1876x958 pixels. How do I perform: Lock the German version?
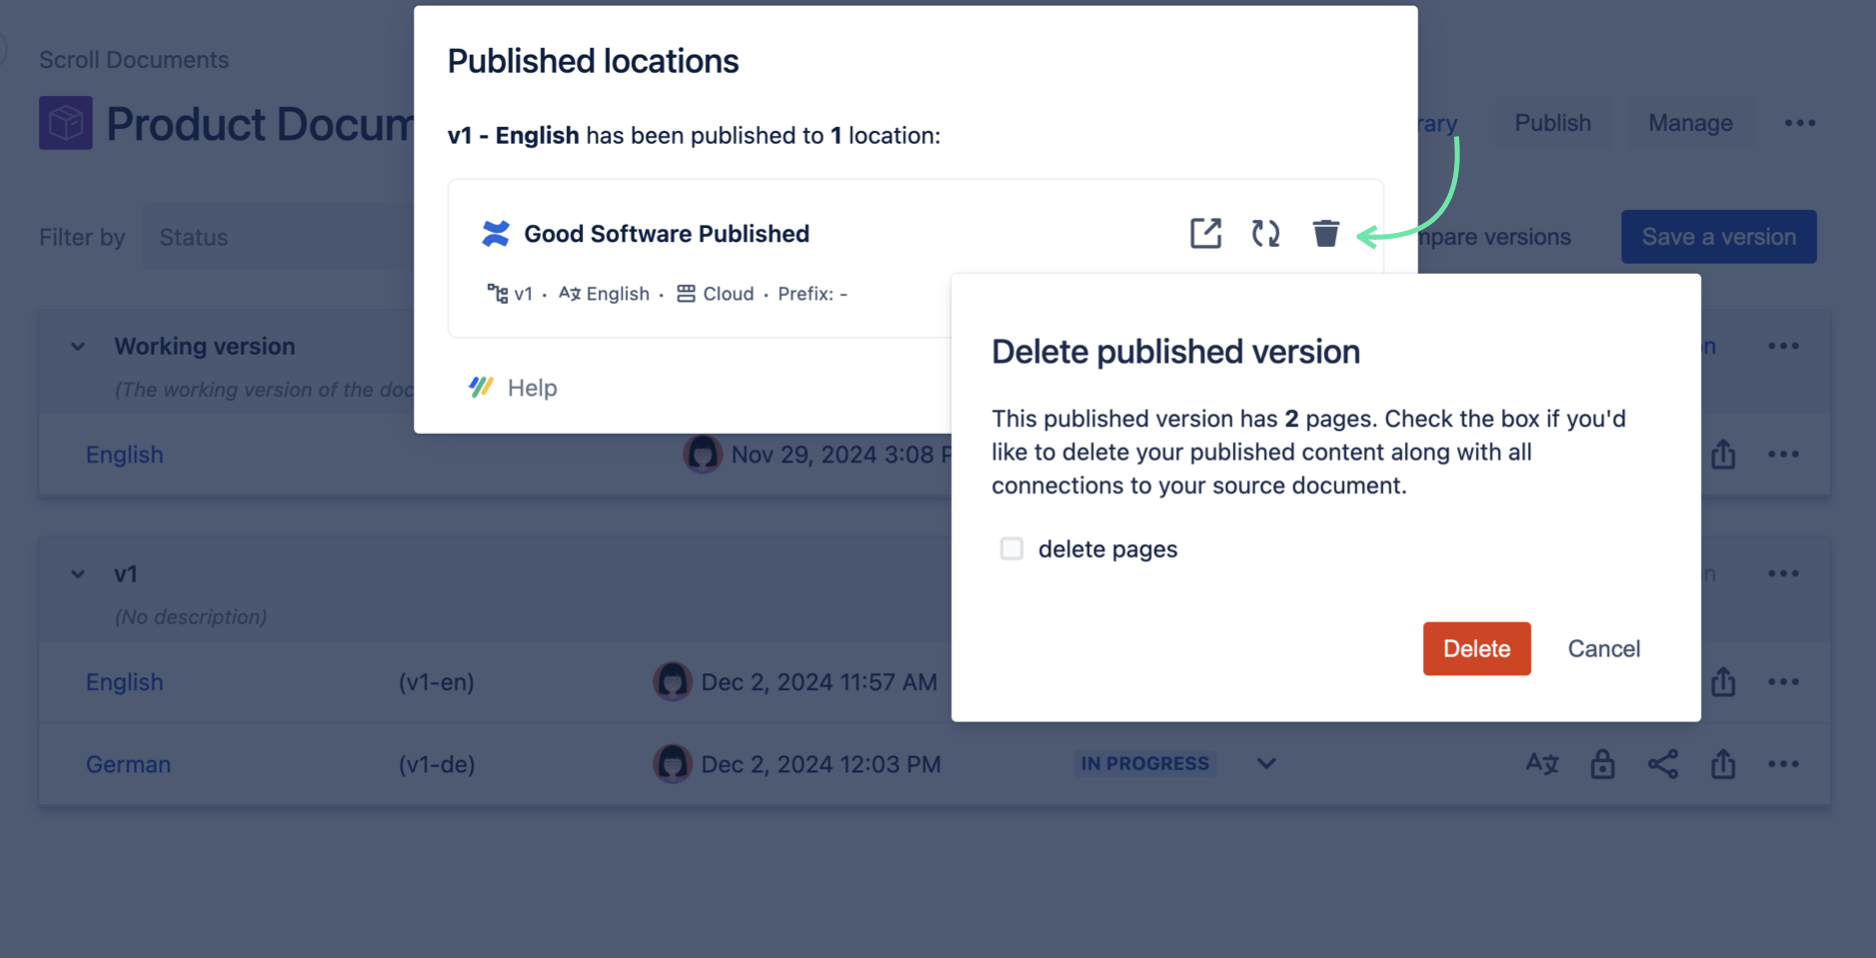point(1603,763)
